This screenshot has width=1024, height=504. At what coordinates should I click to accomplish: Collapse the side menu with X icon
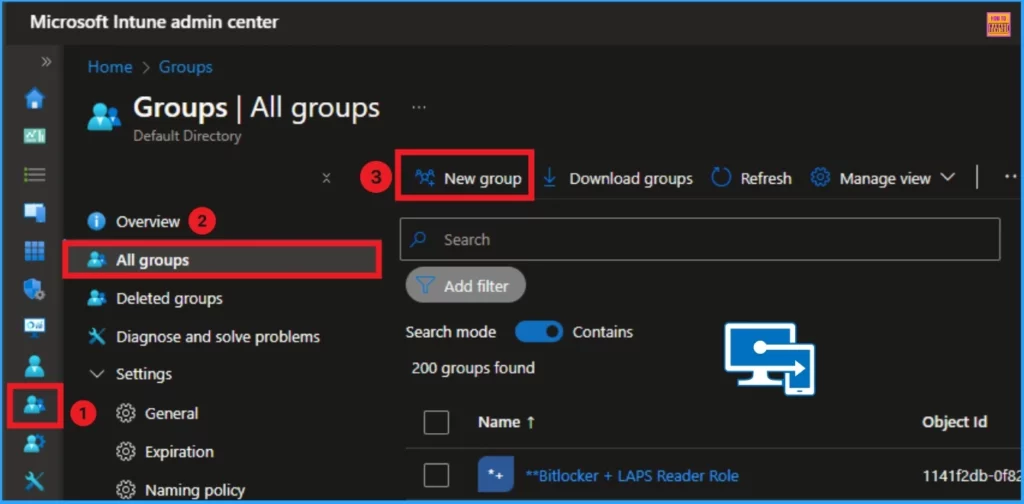coord(327,178)
